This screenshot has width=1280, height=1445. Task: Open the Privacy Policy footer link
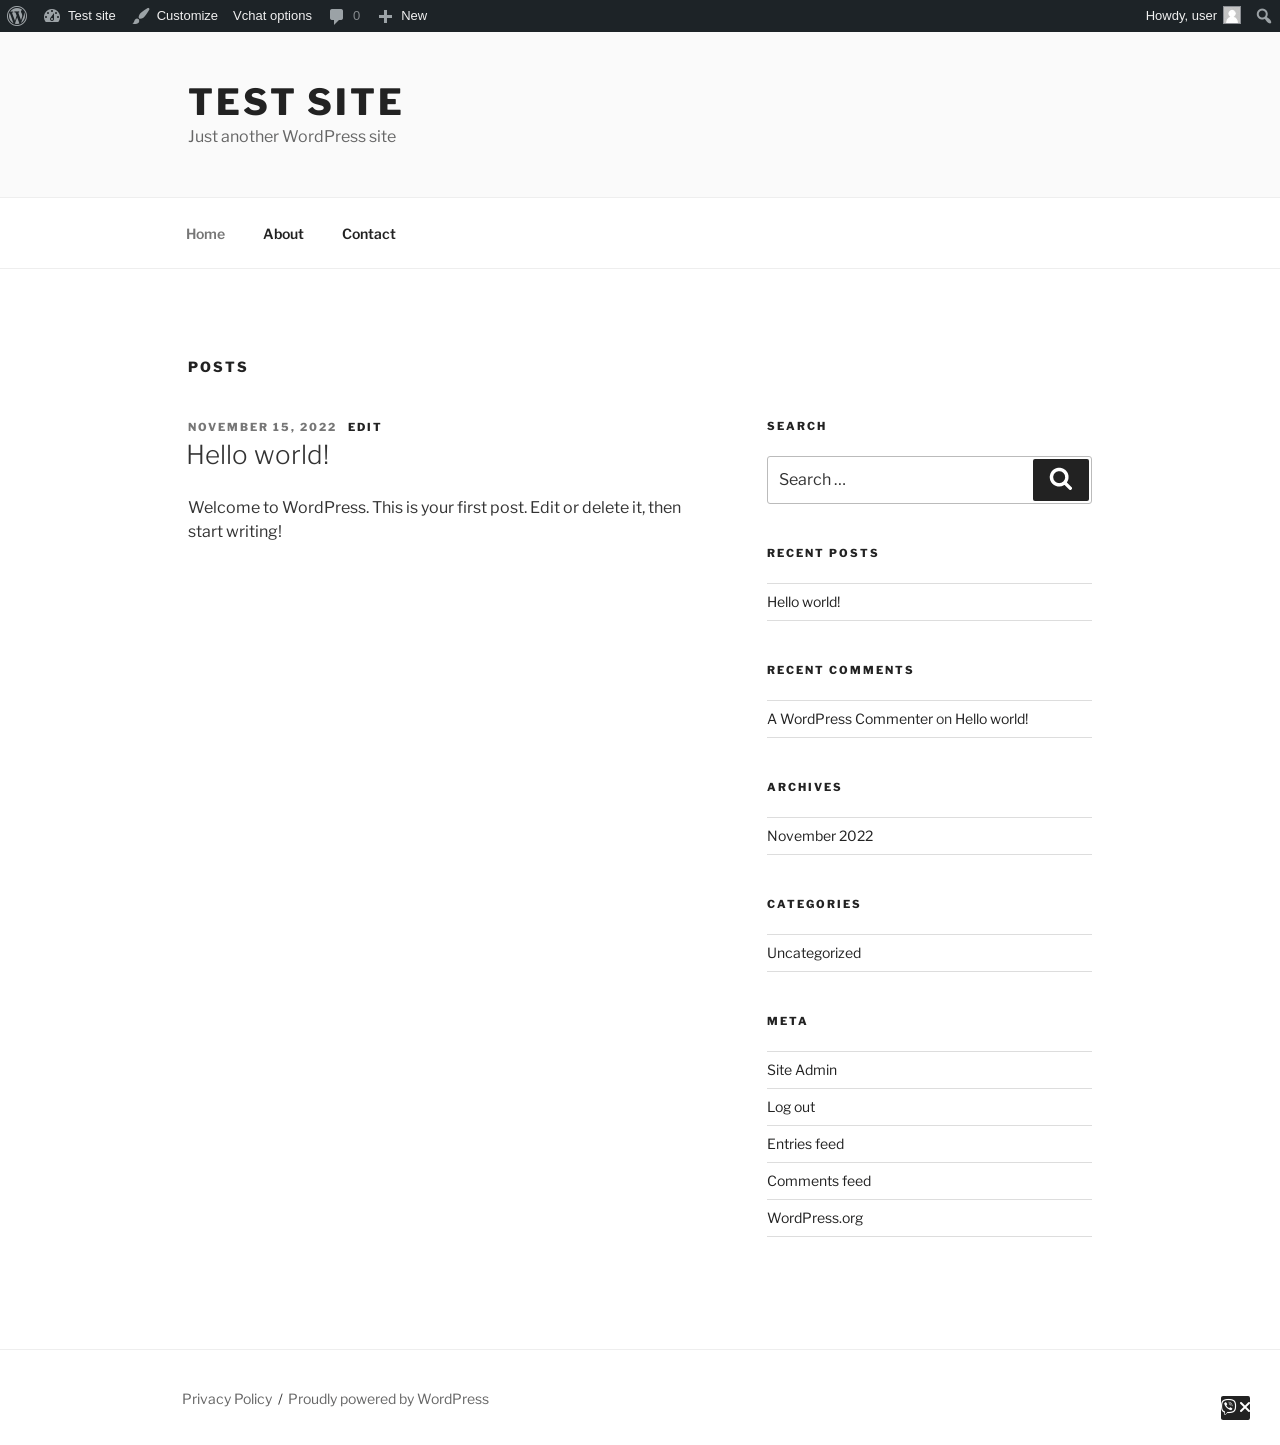(x=227, y=1399)
